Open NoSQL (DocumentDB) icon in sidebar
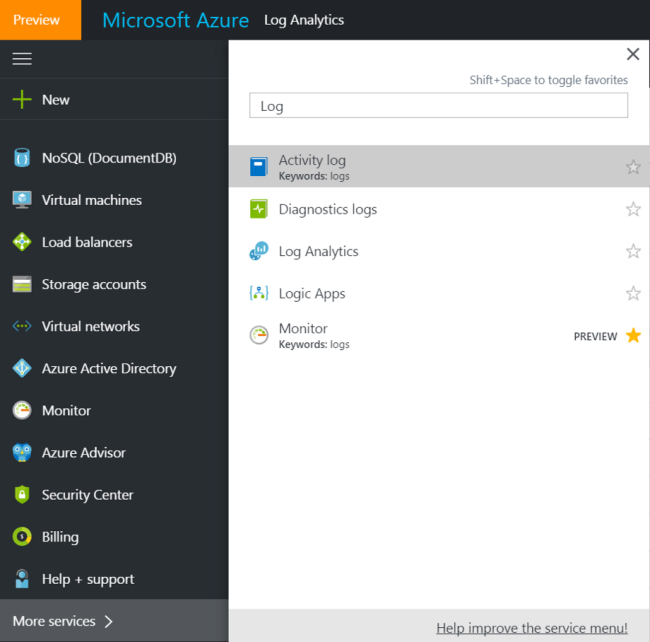Image resolution: width=650 pixels, height=642 pixels. pyautogui.click(x=22, y=158)
